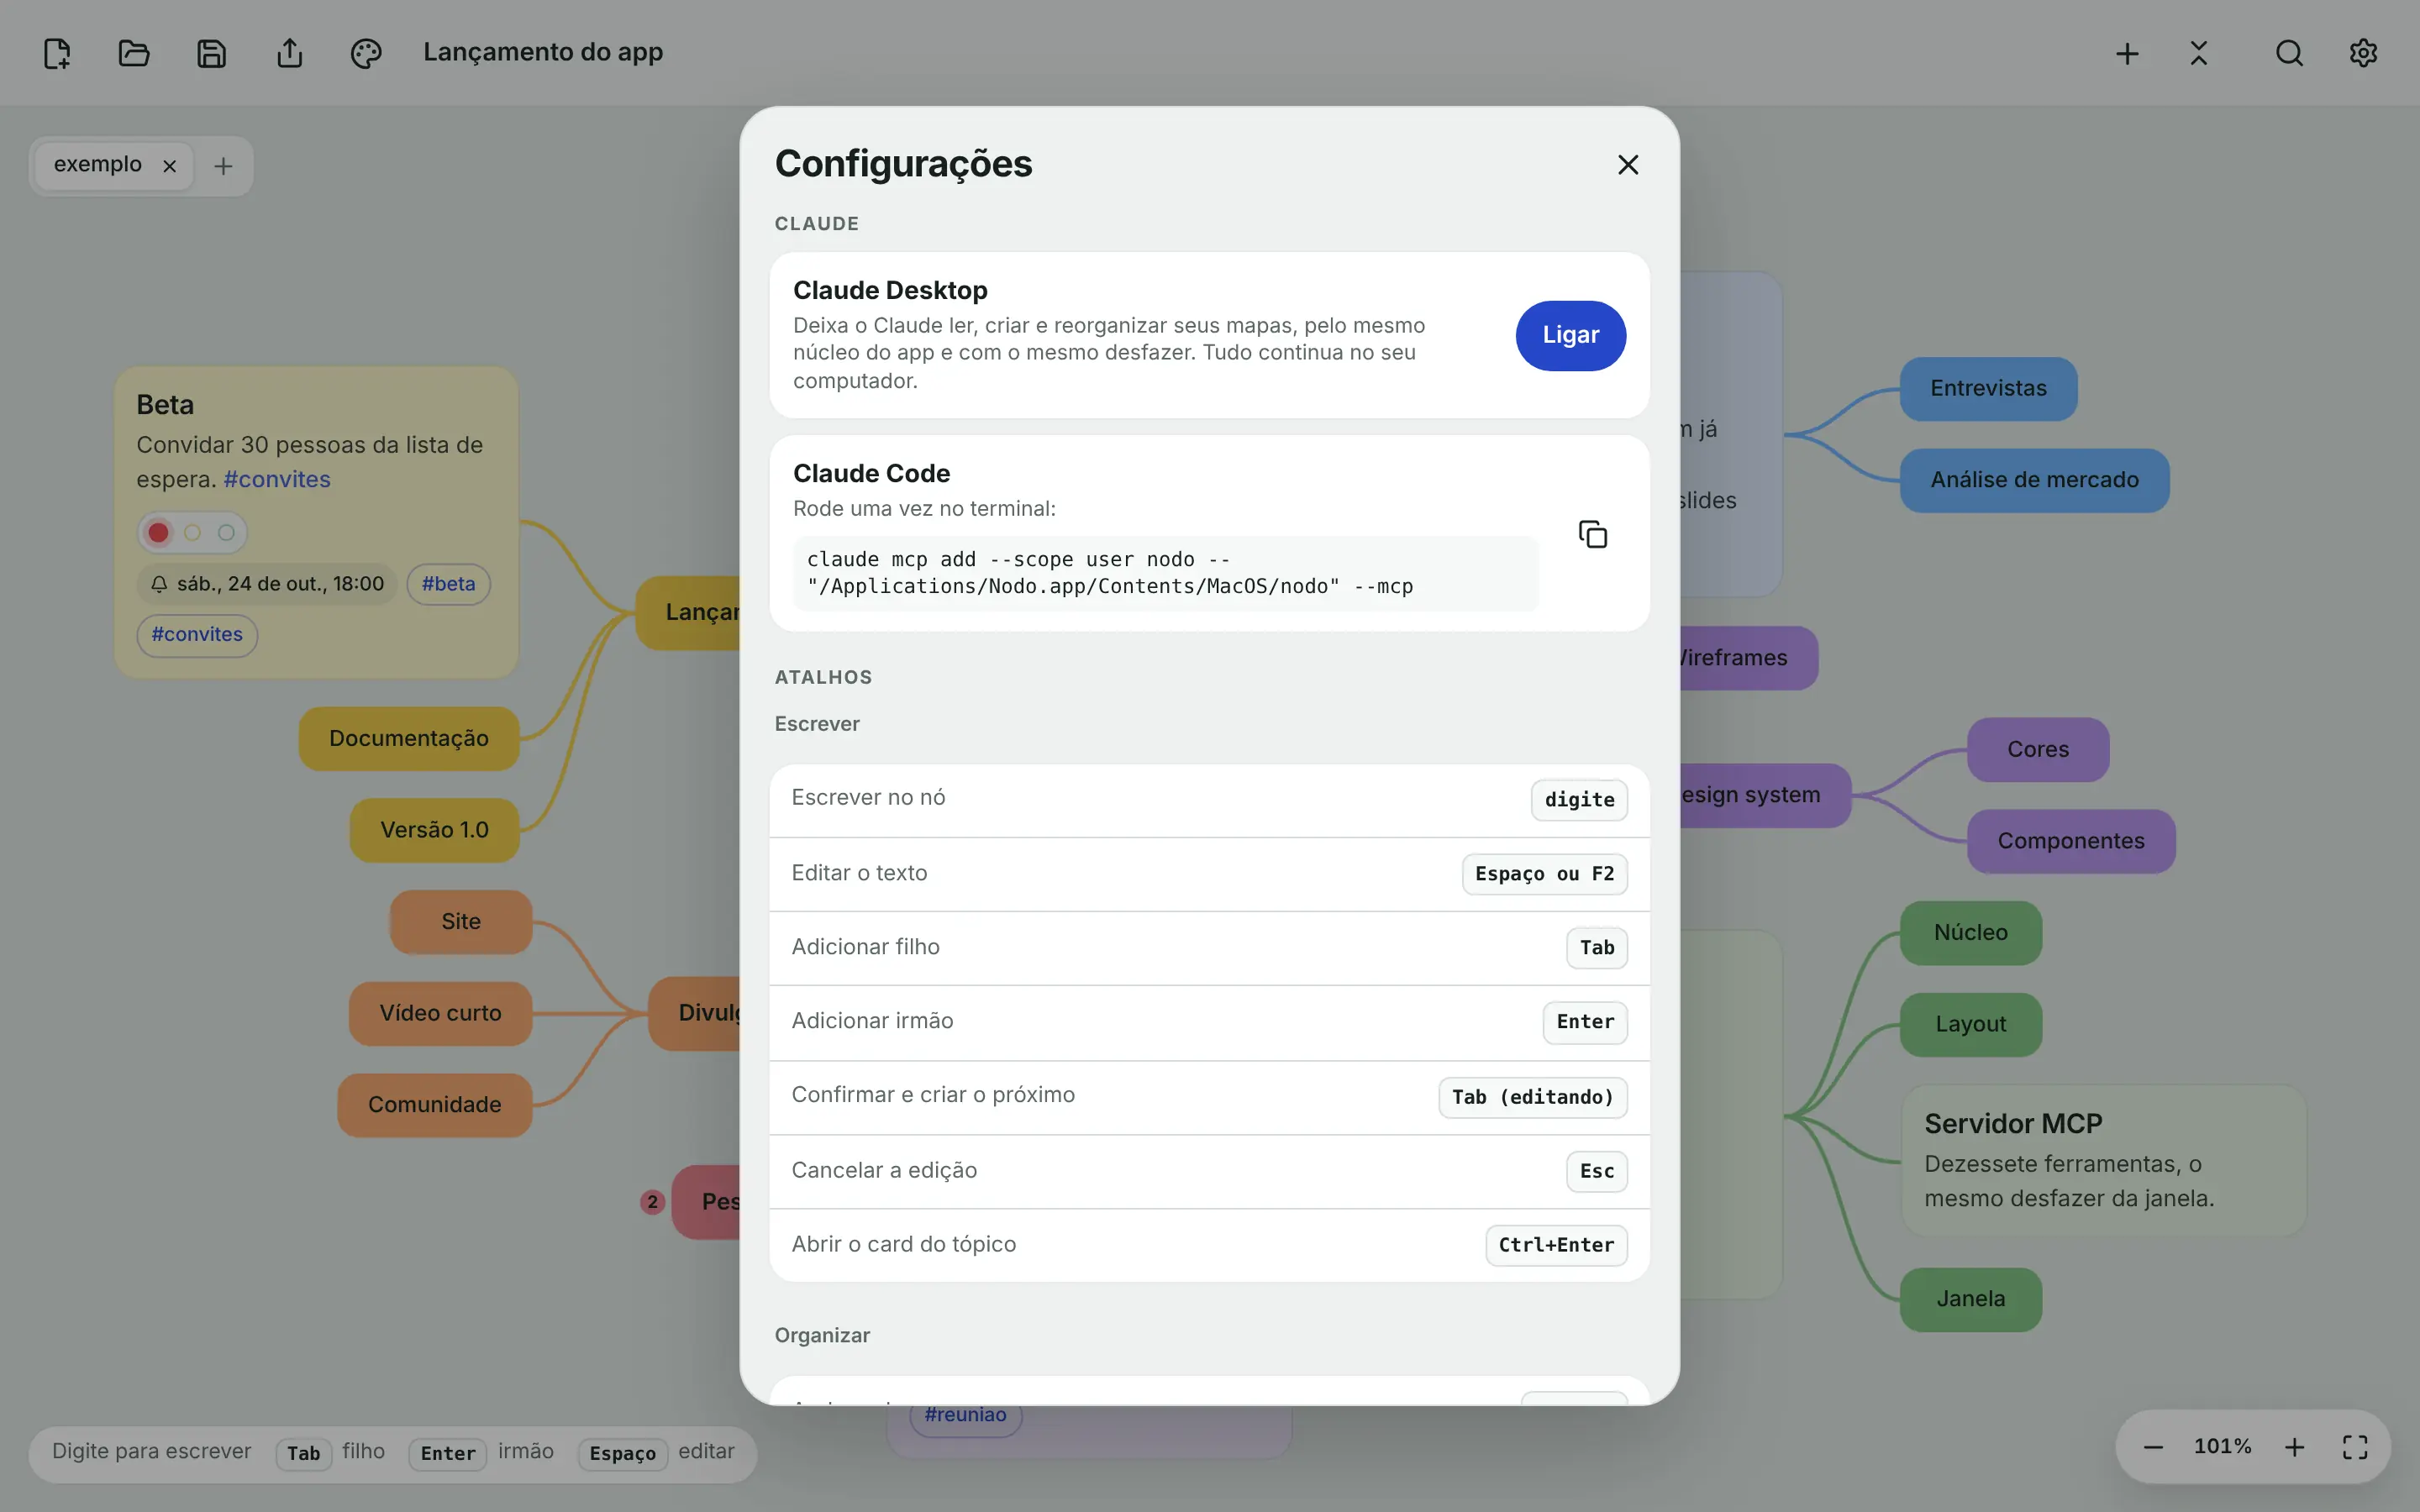Open the Servidor MCP card
The height and width of the screenshot is (1512, 2420).
(x=2103, y=1160)
